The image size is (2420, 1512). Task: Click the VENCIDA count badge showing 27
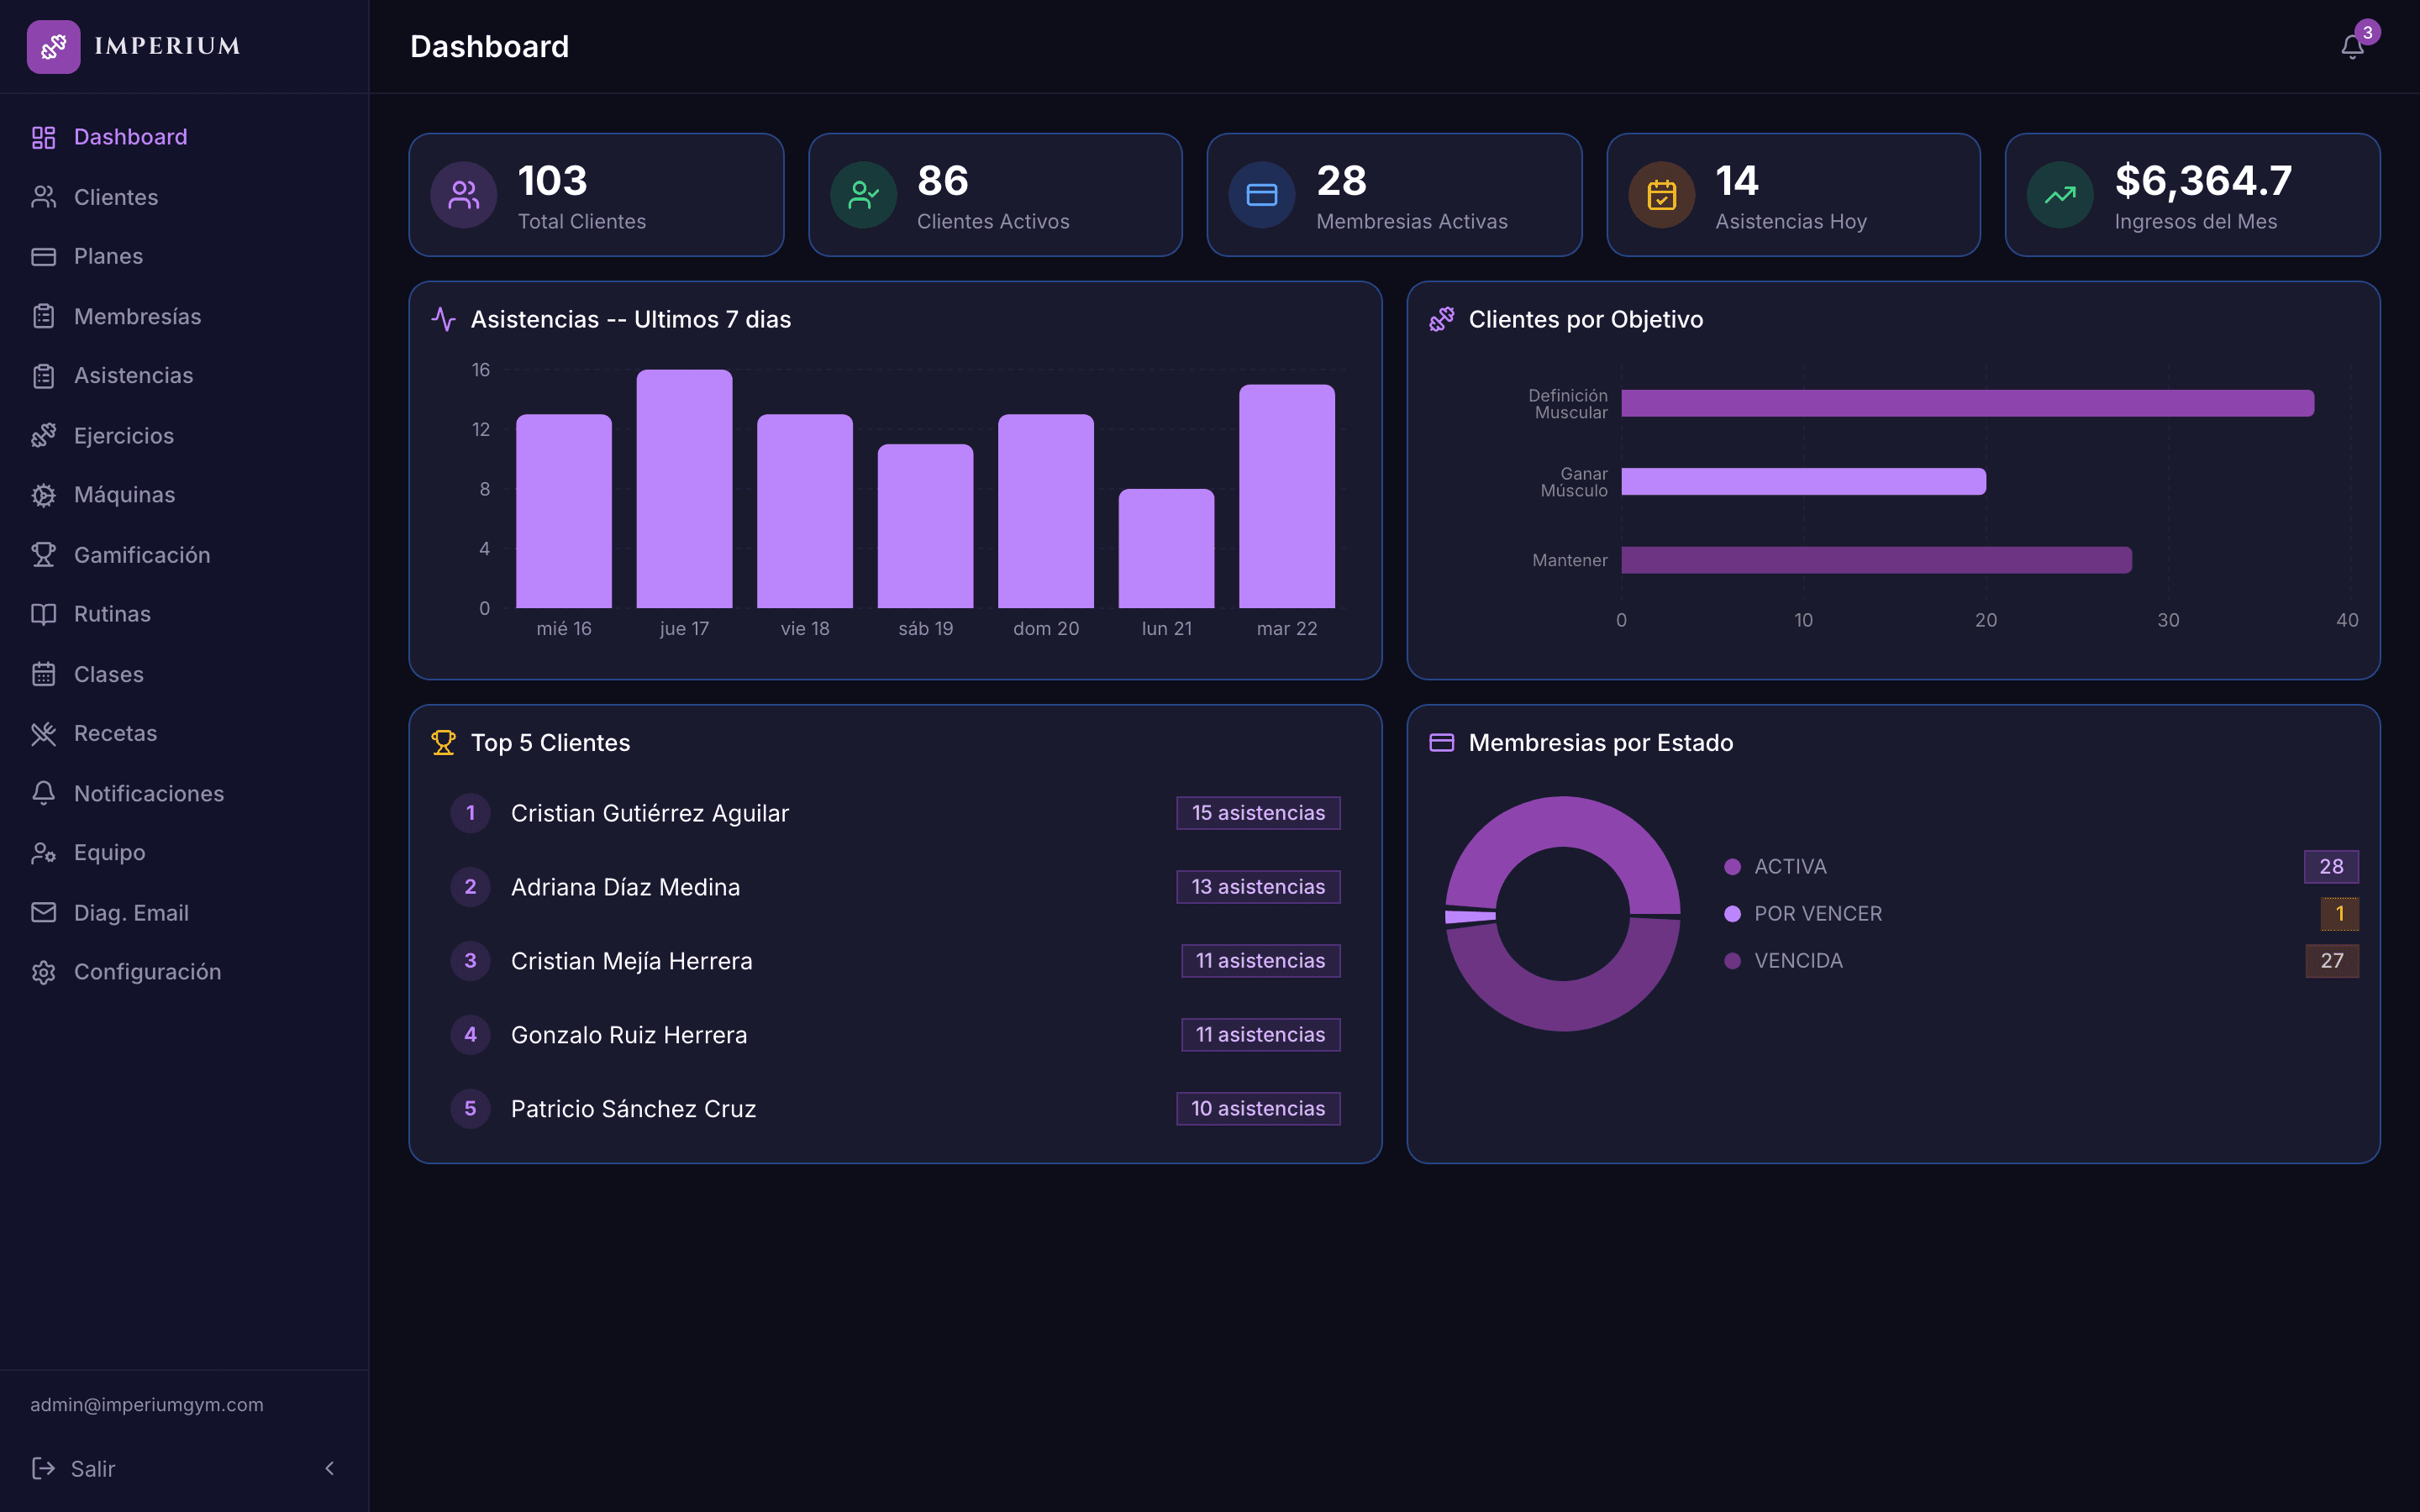click(x=2332, y=961)
